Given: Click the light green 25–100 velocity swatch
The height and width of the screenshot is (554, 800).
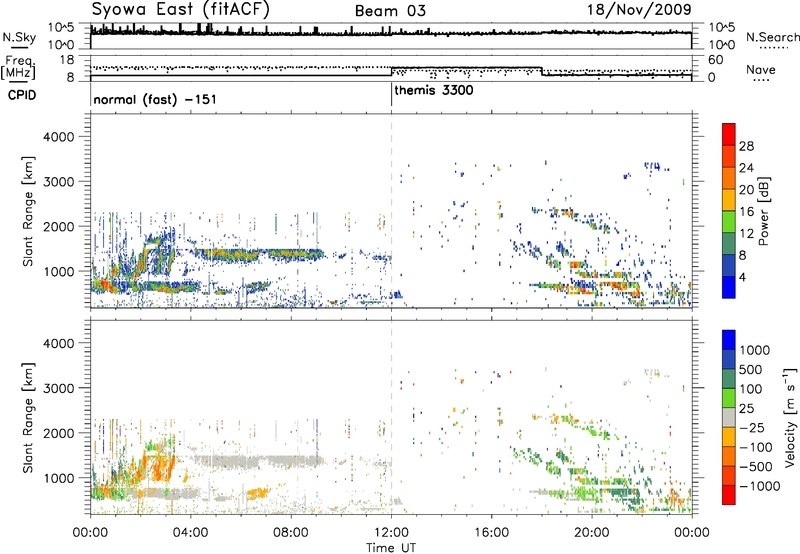Looking at the screenshot, I should 729,398.
